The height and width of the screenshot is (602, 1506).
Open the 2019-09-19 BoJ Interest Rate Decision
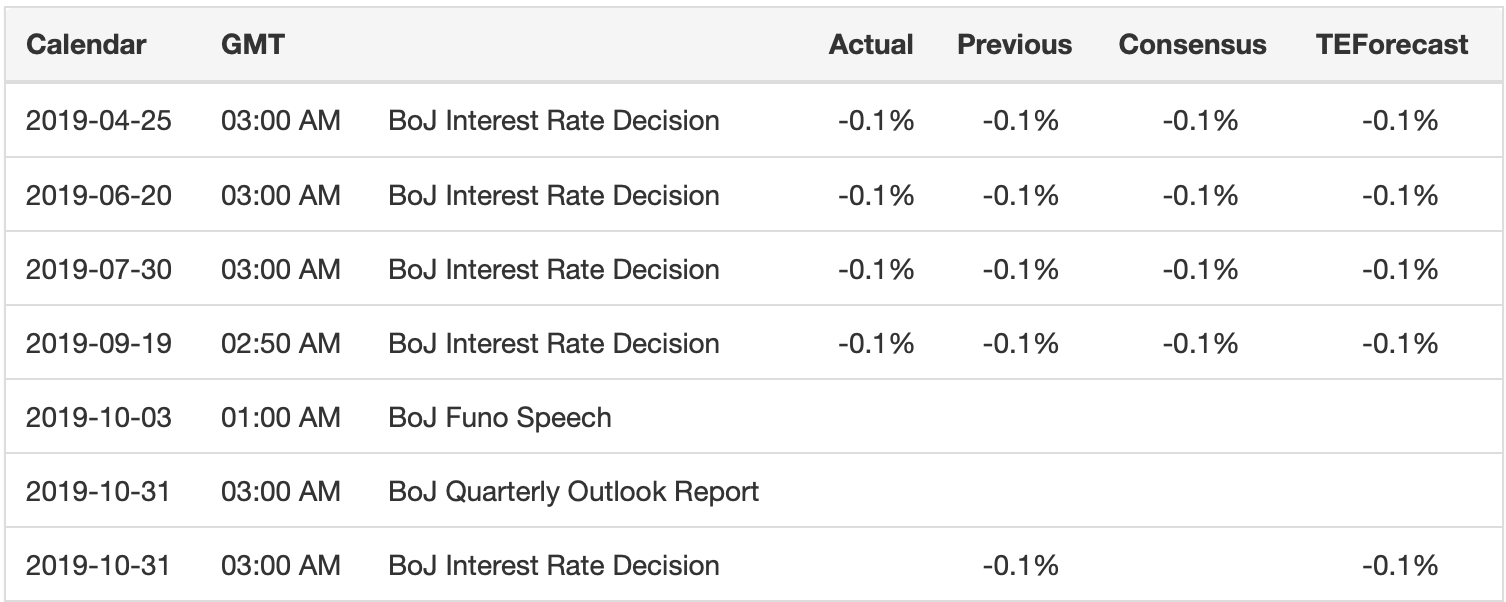[553, 343]
